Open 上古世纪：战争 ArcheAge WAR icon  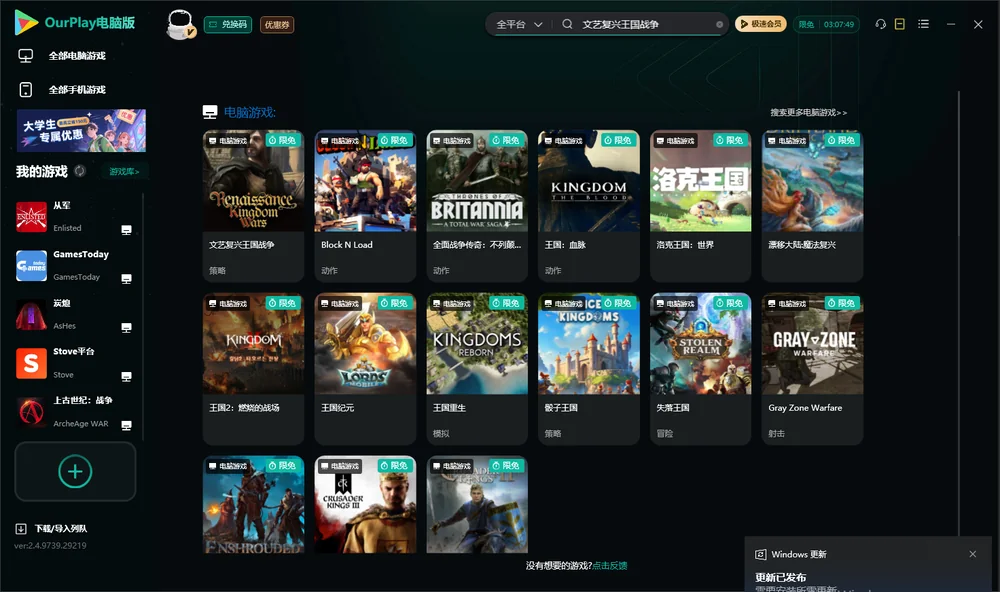[x=31, y=413]
